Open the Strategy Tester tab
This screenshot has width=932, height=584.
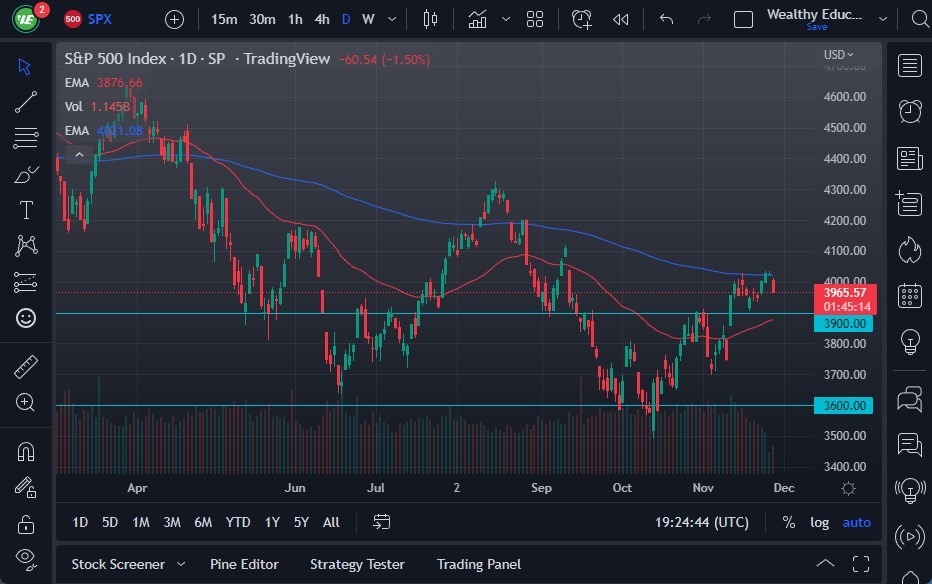coord(357,564)
